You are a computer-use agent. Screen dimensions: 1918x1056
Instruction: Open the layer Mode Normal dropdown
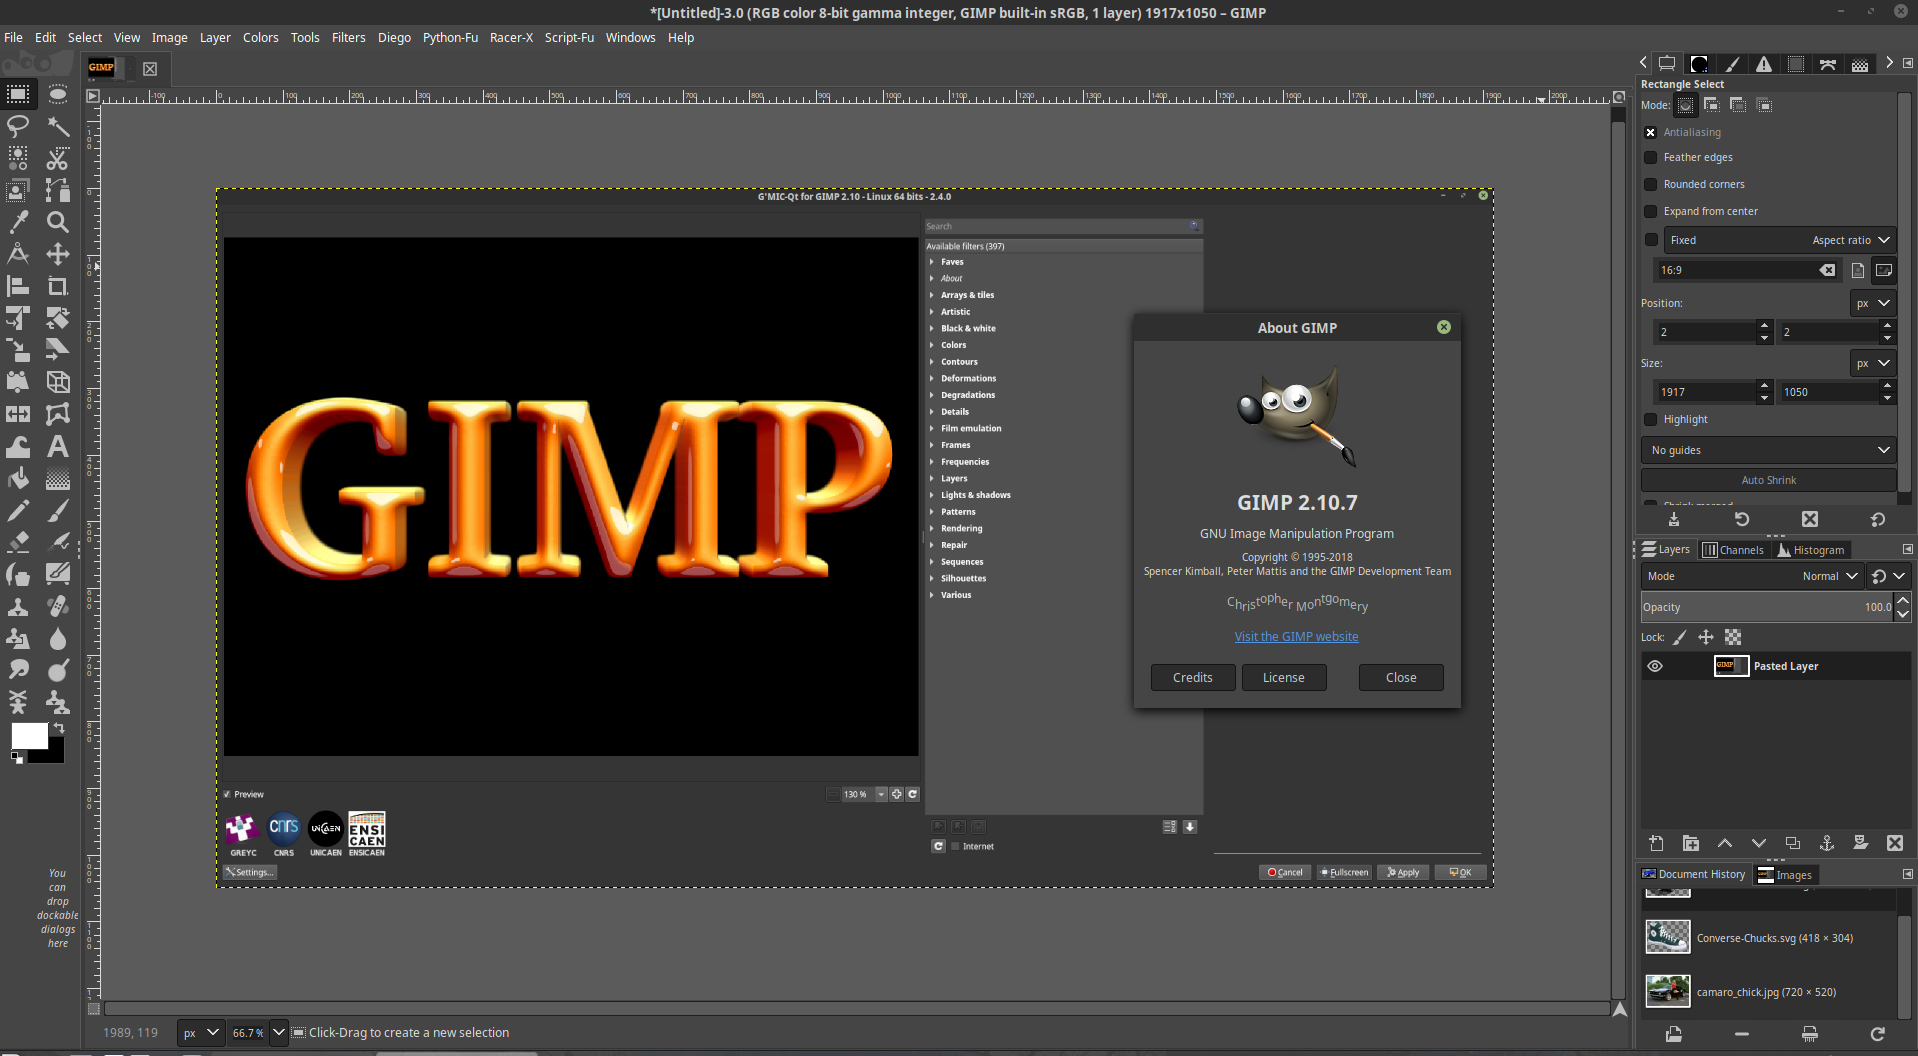click(x=1752, y=576)
